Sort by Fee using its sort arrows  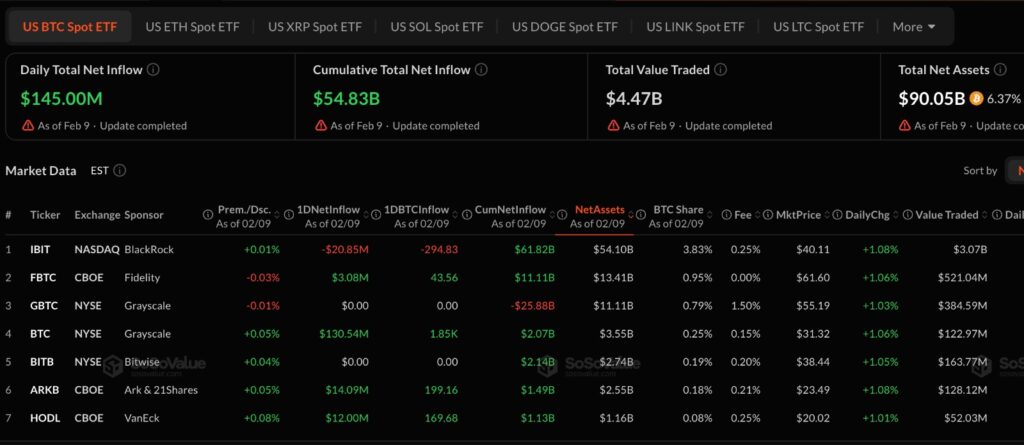coord(758,215)
